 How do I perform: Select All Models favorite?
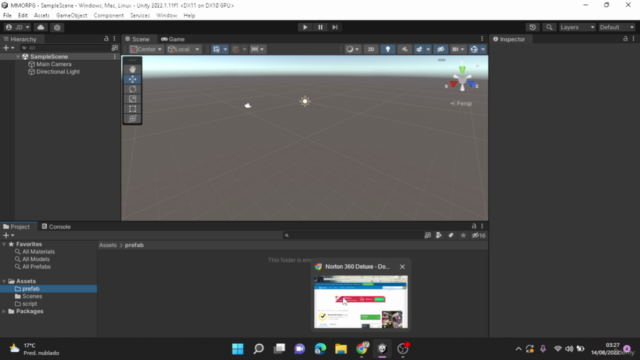tap(36, 259)
